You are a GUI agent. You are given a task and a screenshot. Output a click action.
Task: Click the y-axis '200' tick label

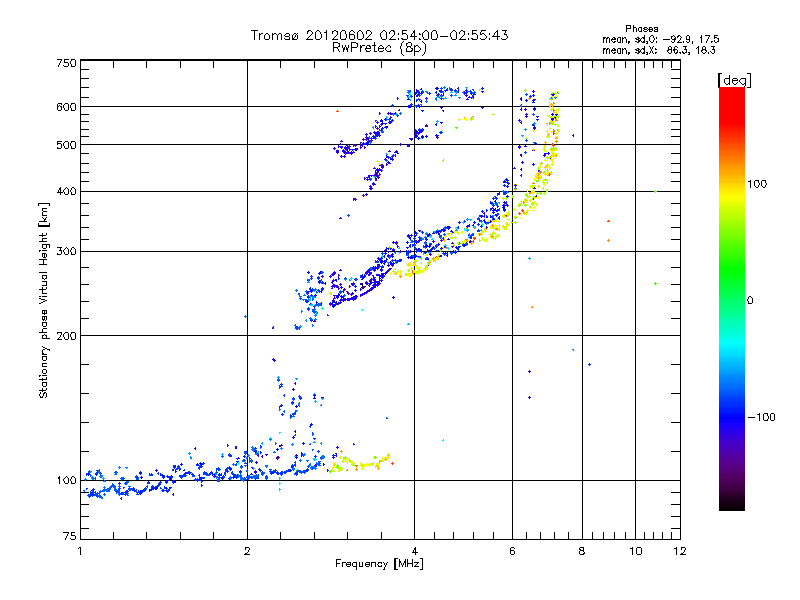pyautogui.click(x=67, y=336)
